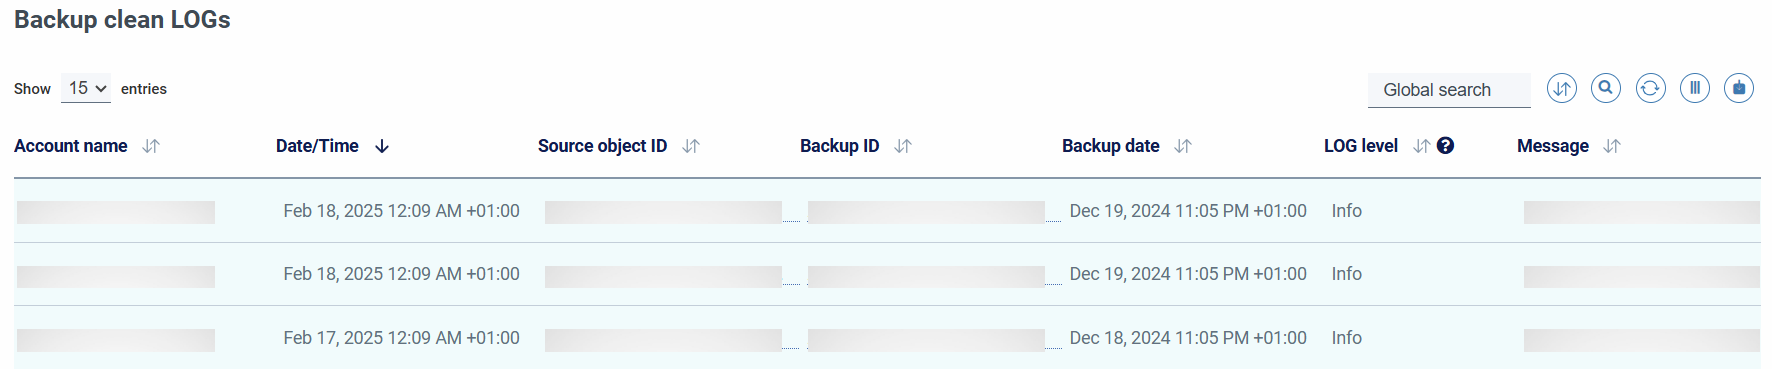Click the Date/Time descending sort arrow
The height and width of the screenshot is (369, 1772).
(382, 146)
